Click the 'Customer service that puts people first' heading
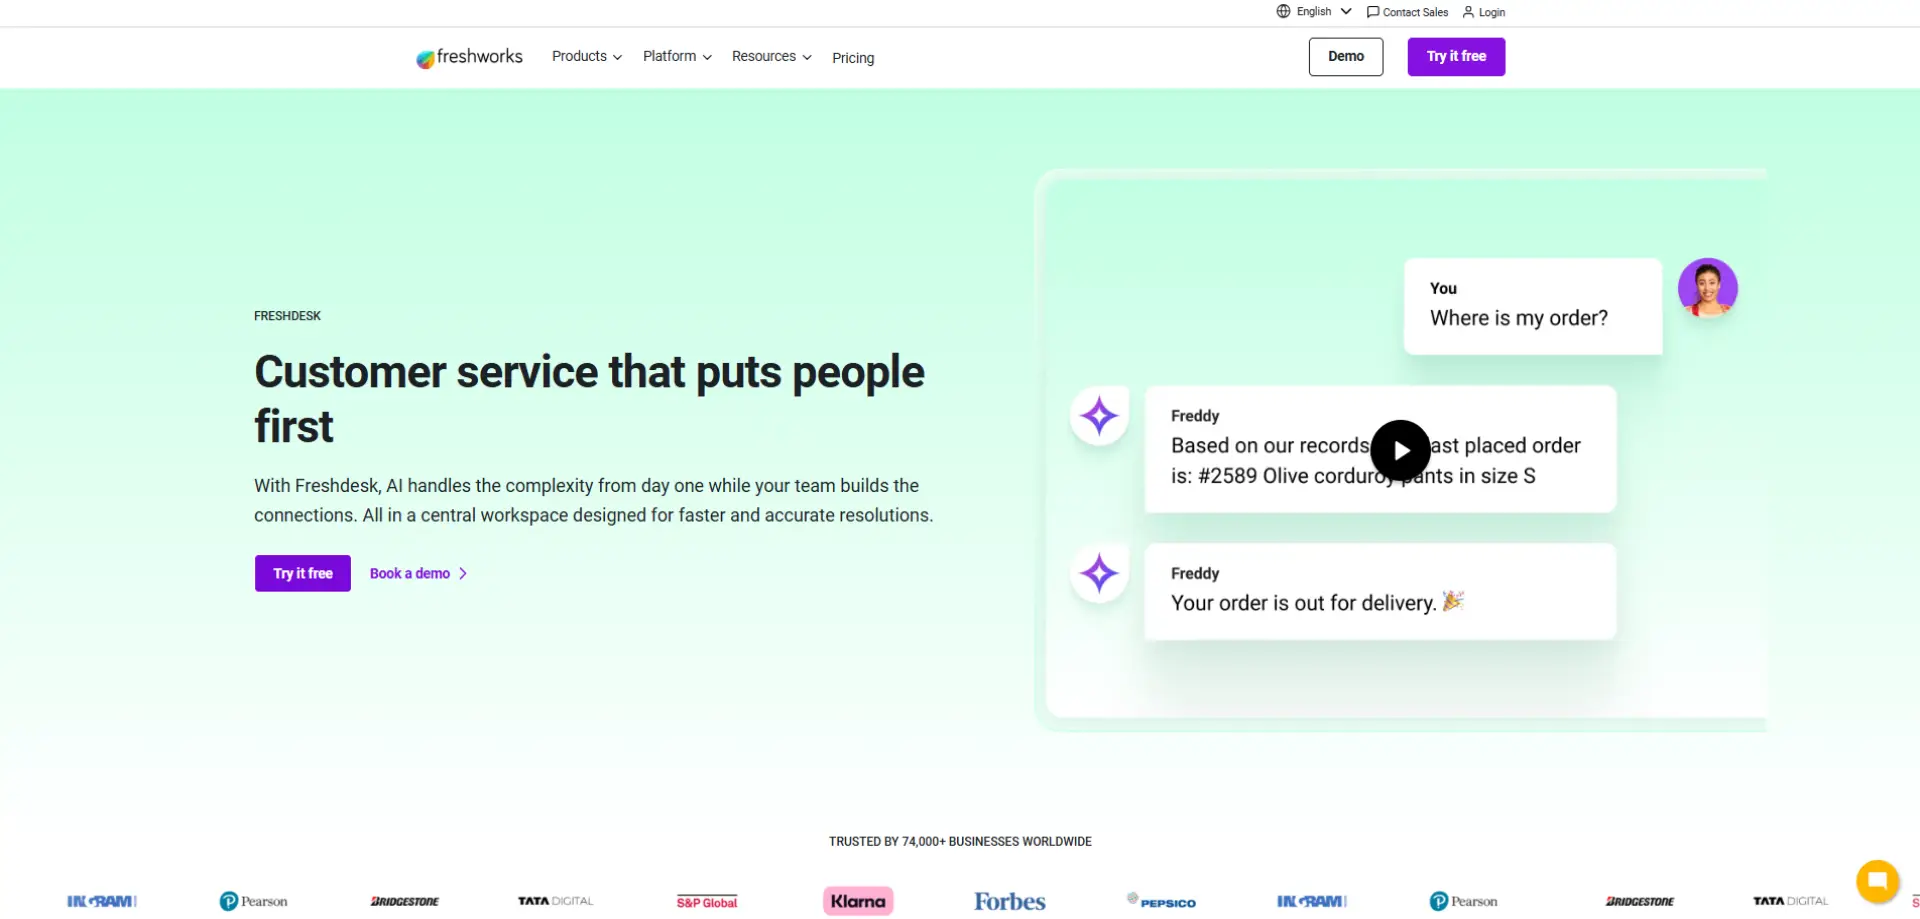Screen dimensions: 1920x919 click(589, 398)
